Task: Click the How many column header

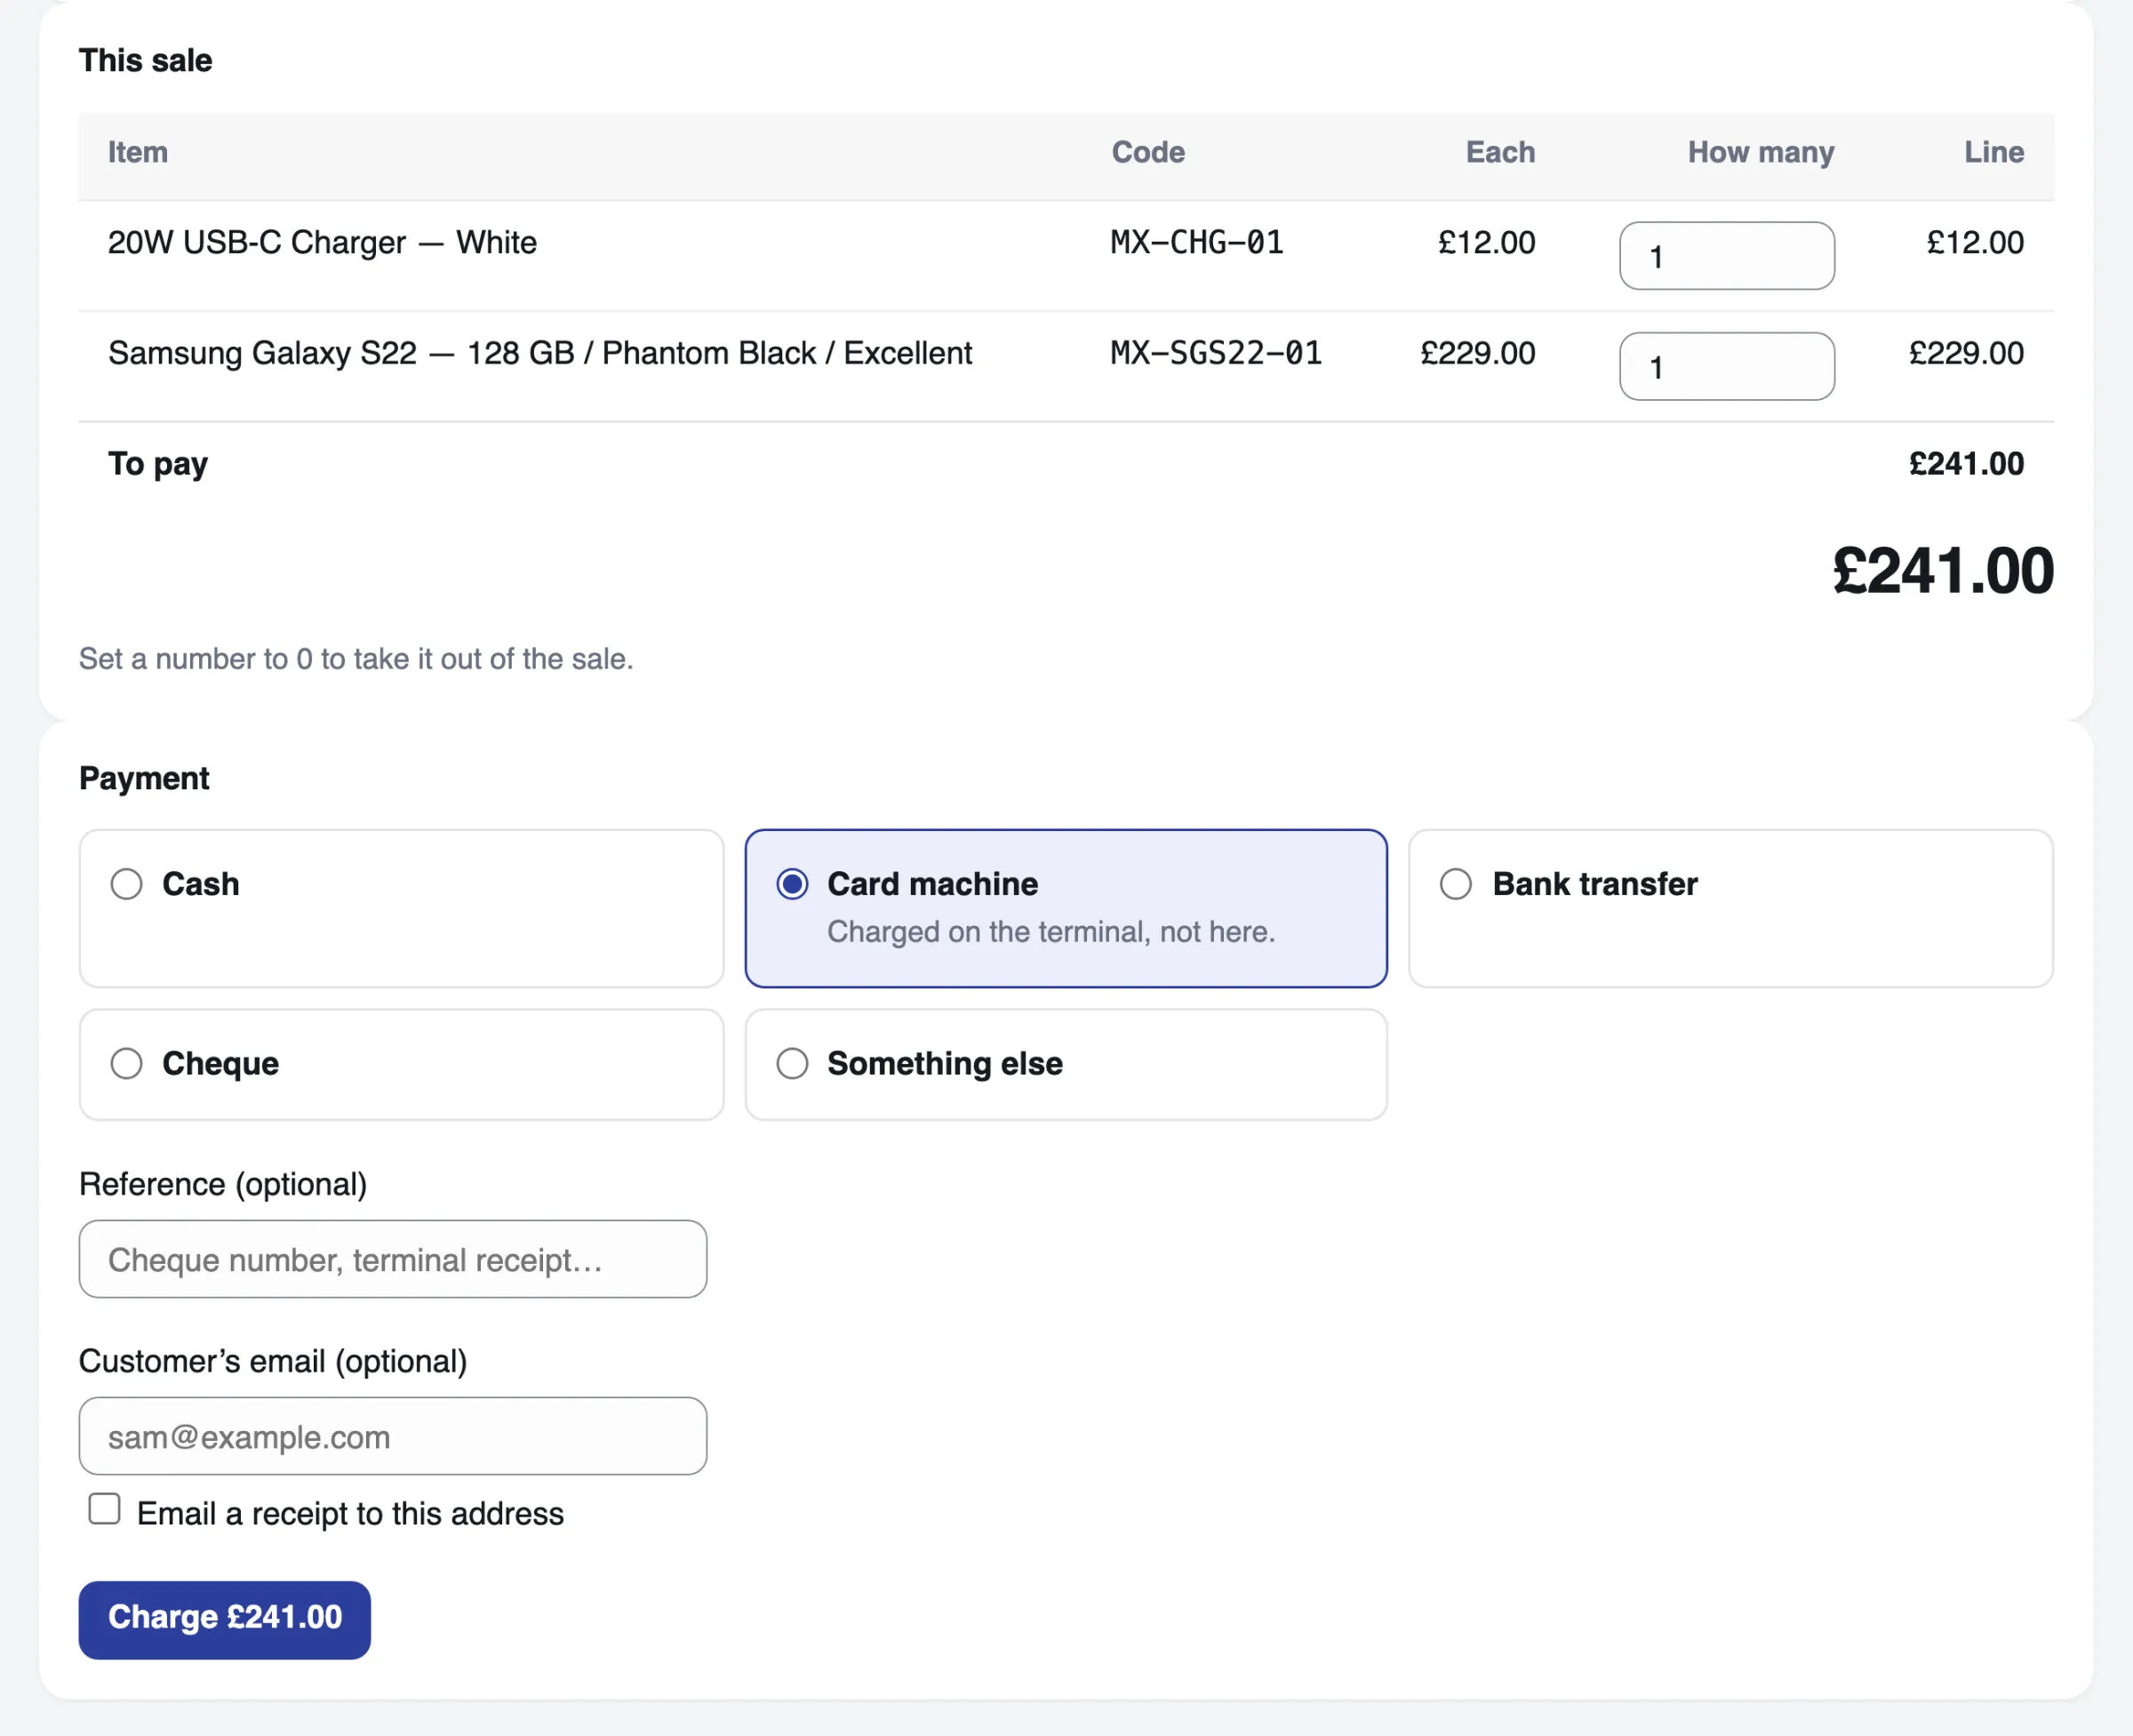Action: (x=1761, y=152)
